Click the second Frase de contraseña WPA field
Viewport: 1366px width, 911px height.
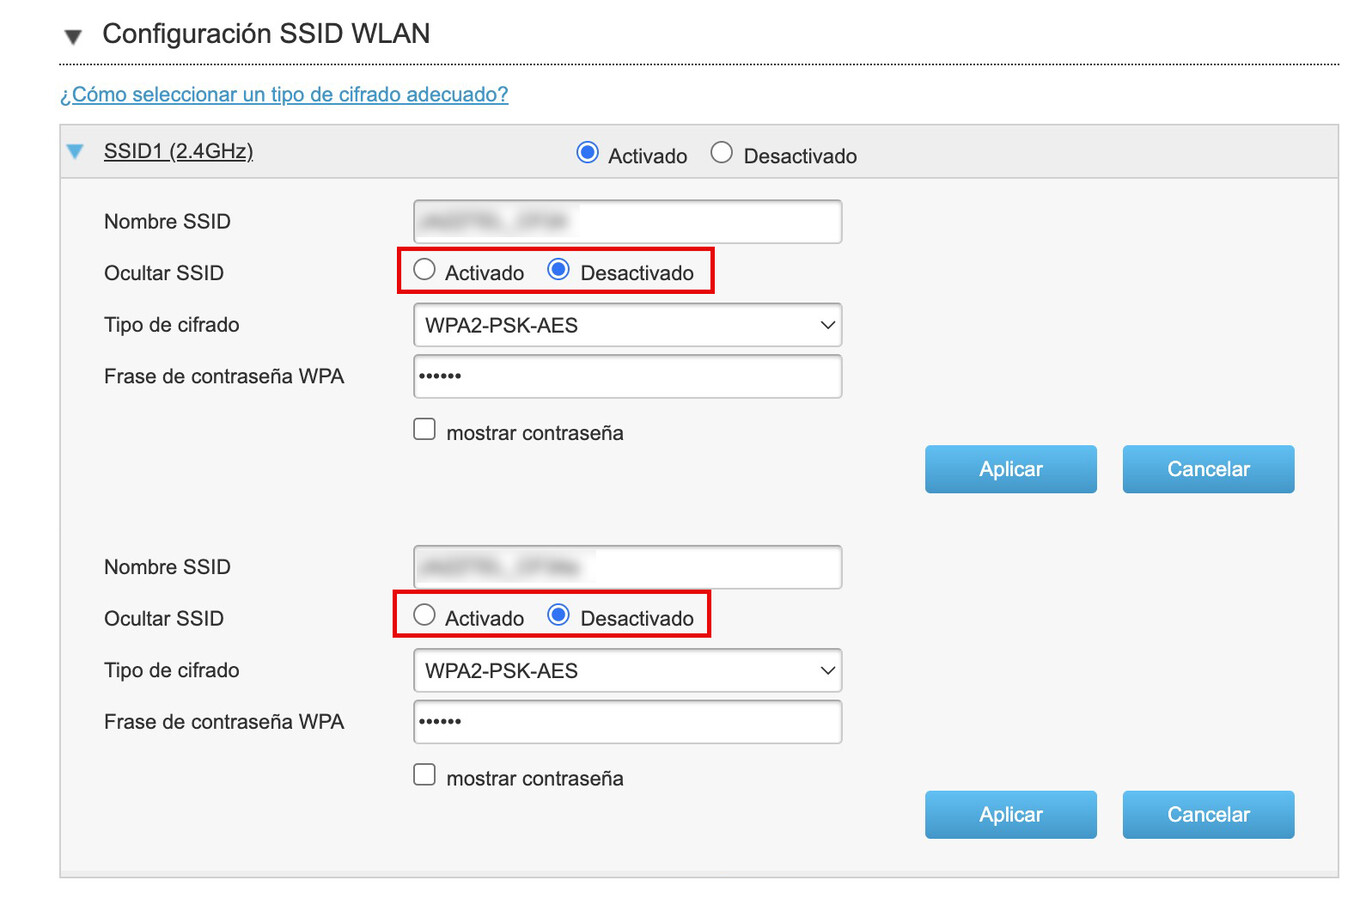point(627,721)
